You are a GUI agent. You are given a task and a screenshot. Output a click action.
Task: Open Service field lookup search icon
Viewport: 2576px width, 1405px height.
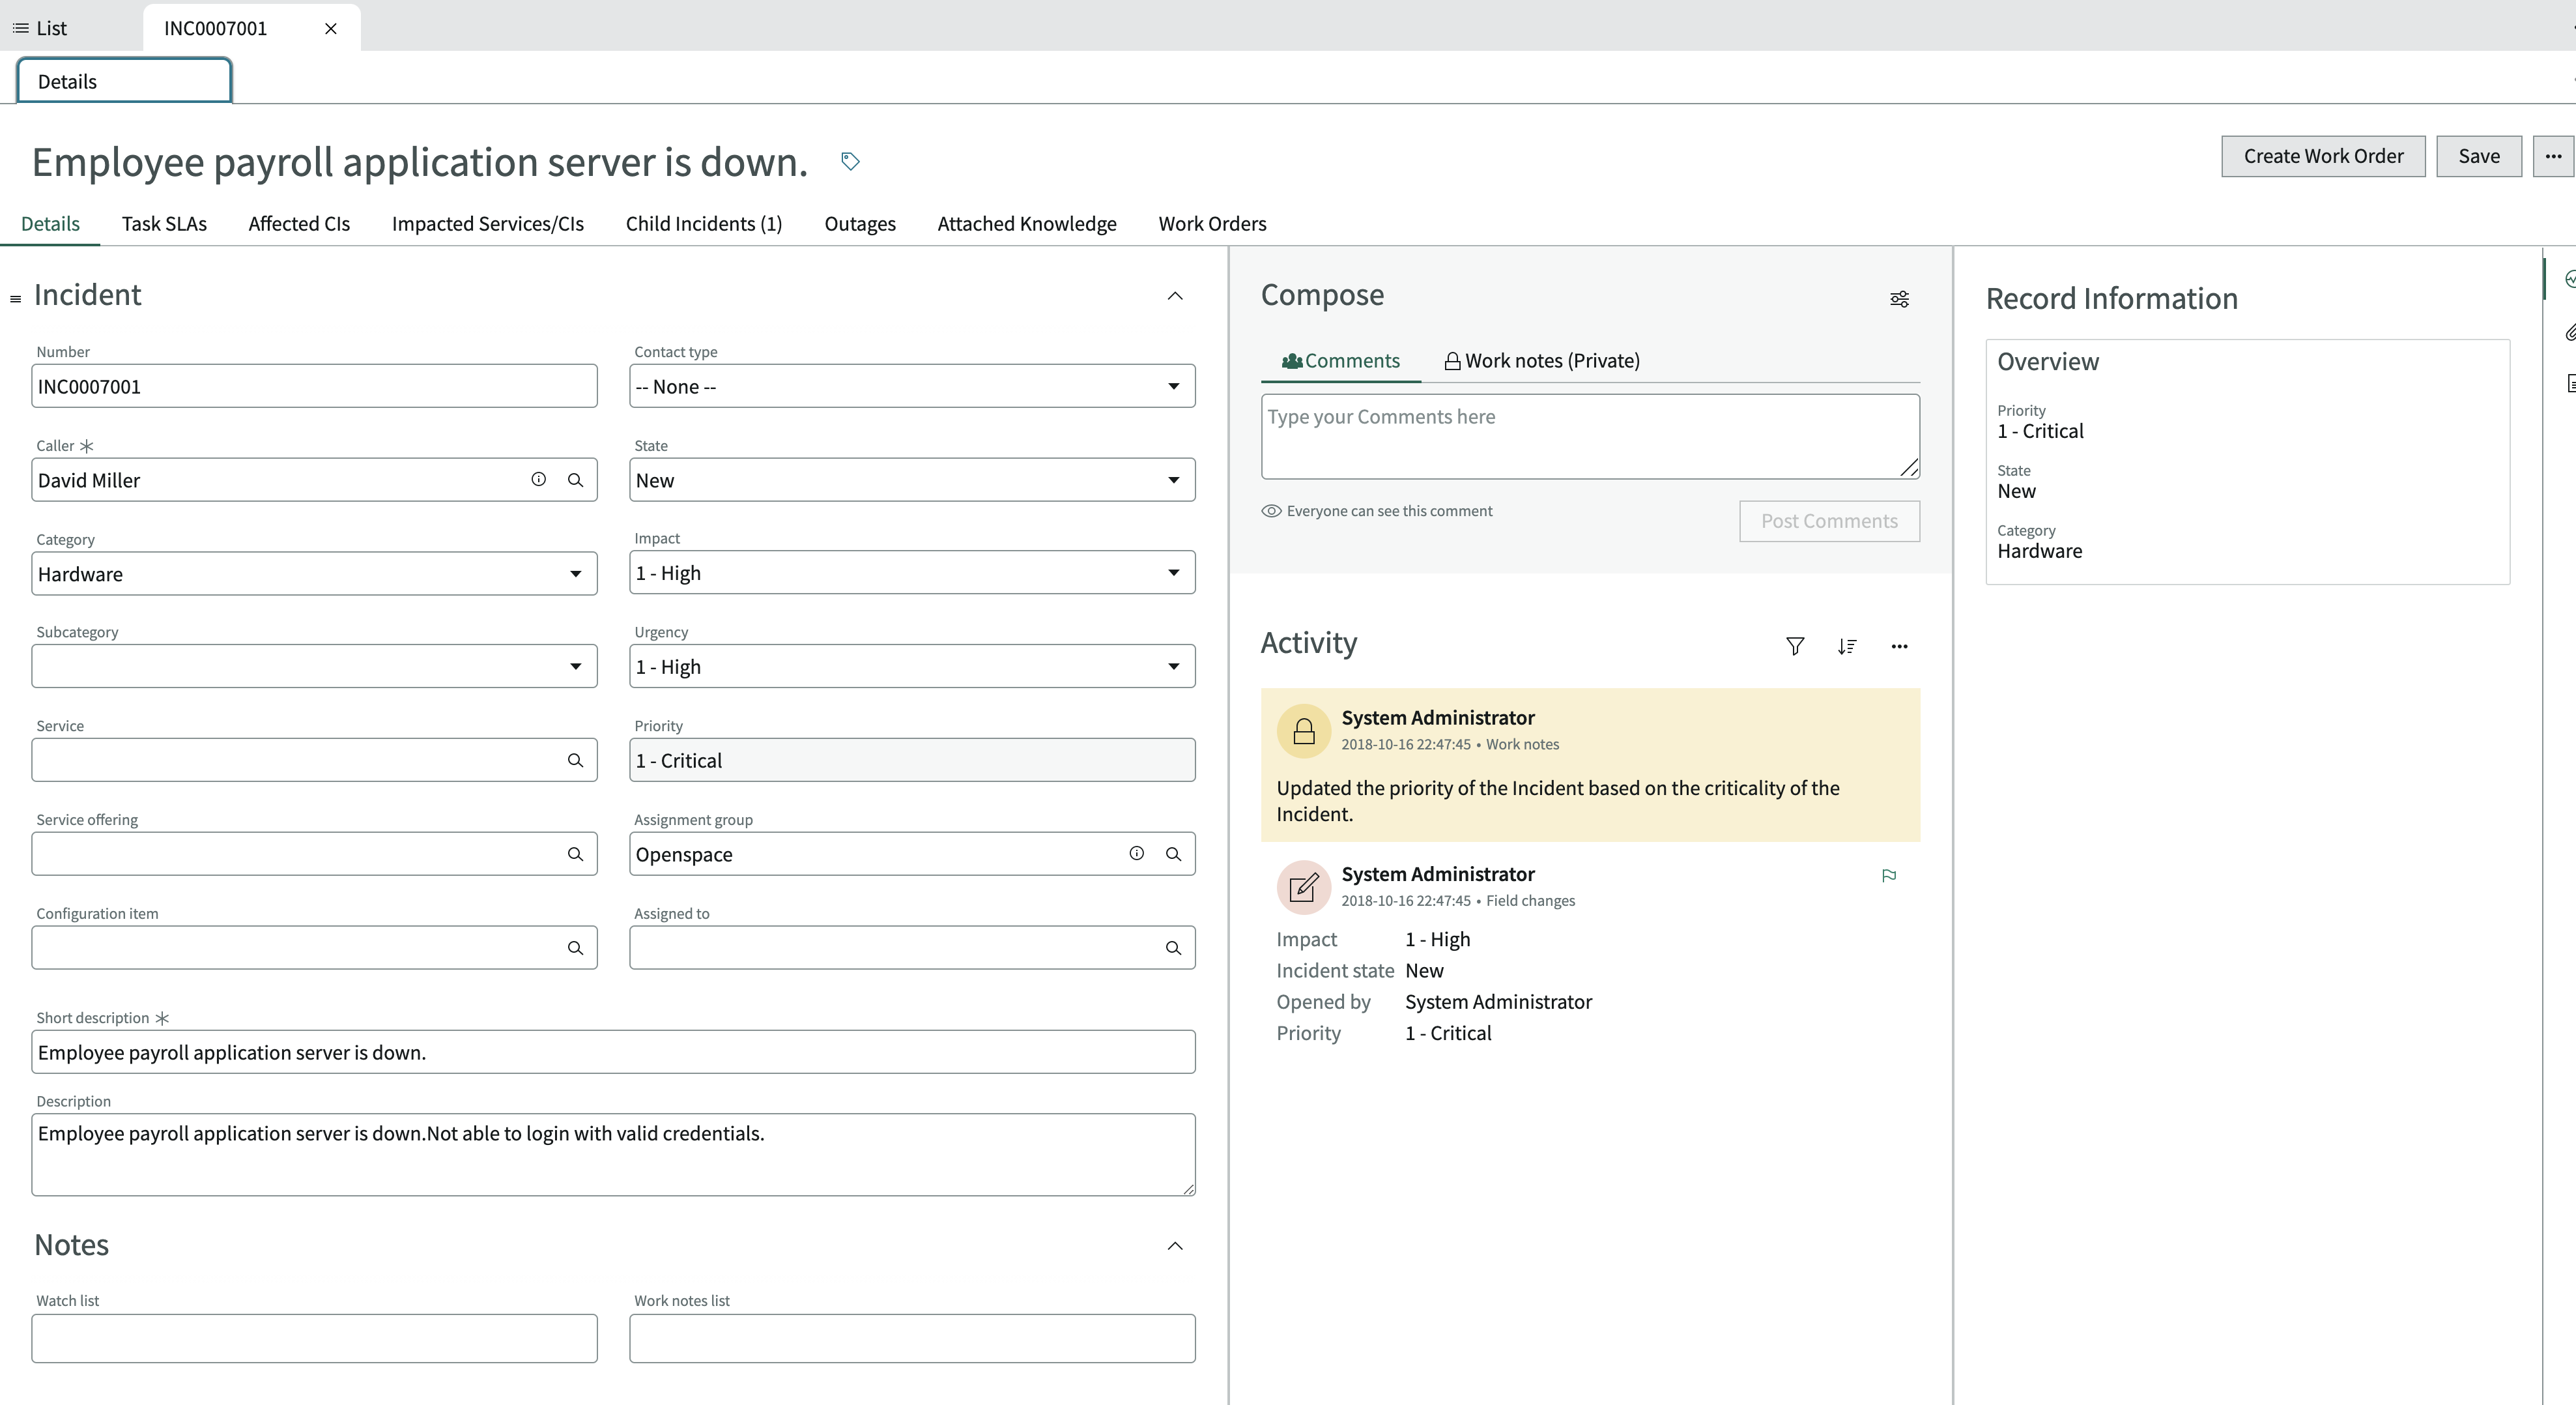click(576, 761)
